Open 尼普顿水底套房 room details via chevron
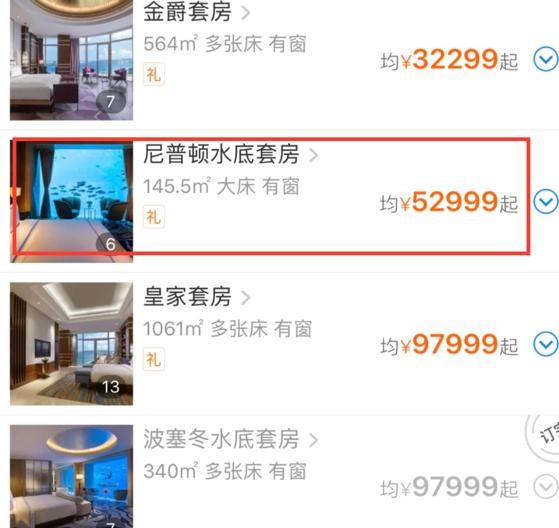This screenshot has width=559, height=528. pyautogui.click(x=313, y=155)
